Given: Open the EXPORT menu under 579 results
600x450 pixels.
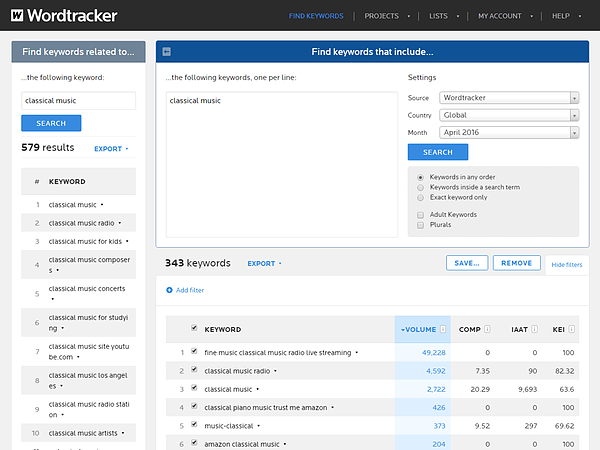Looking at the screenshot, I should coord(111,148).
